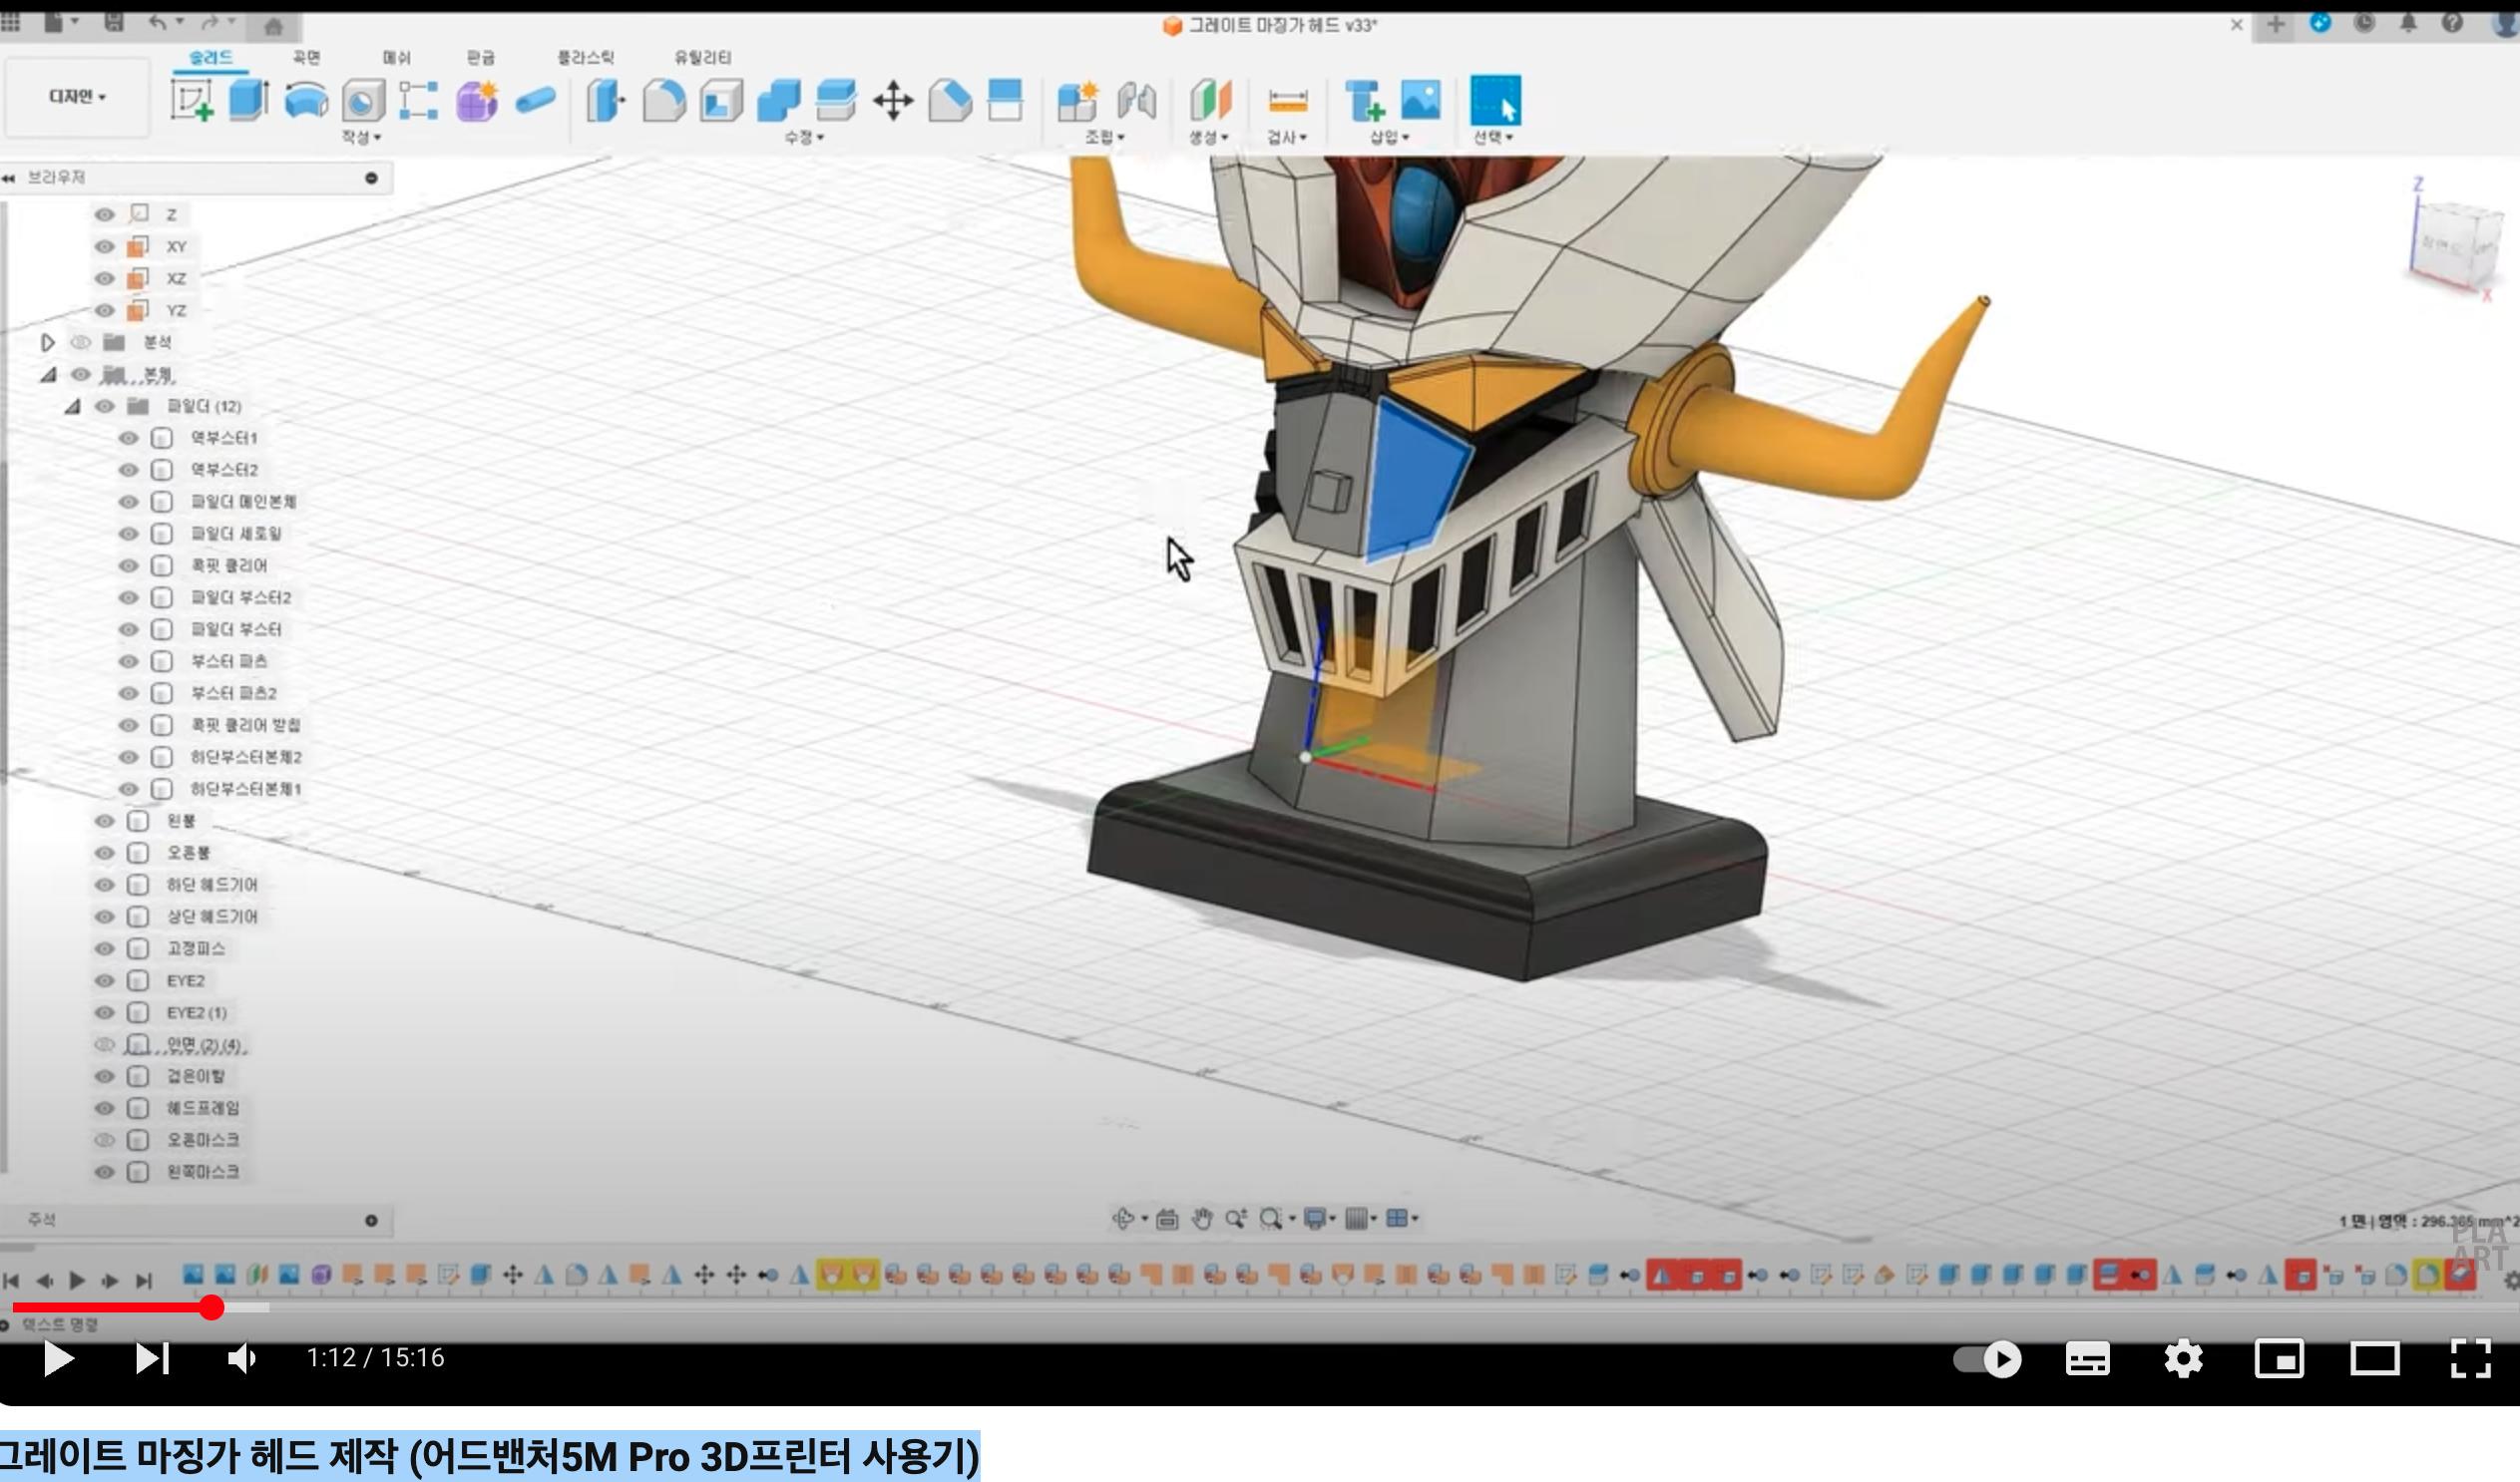Select the 검은이빨 body in browser
This screenshot has height=1482, width=2520.
(x=196, y=1076)
